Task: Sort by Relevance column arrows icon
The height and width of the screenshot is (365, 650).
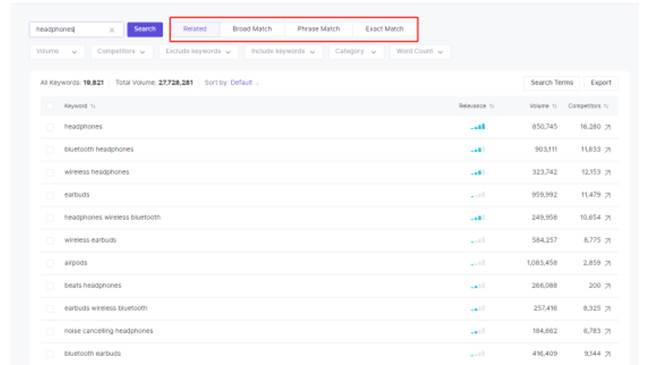Action: [492, 106]
